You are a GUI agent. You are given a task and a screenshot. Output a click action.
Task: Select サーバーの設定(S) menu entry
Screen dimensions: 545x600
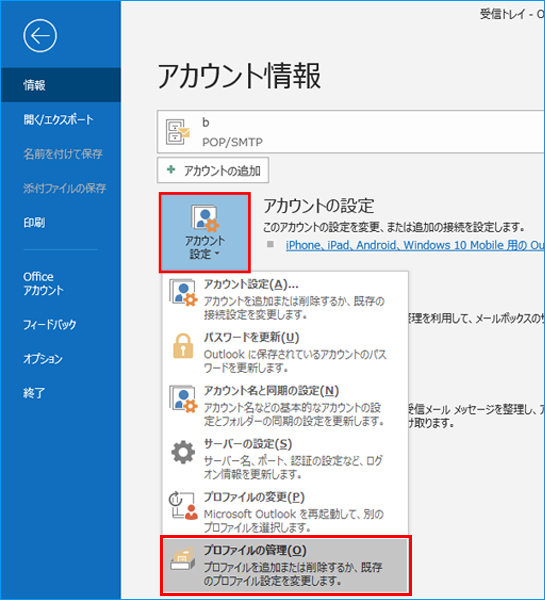tap(285, 458)
